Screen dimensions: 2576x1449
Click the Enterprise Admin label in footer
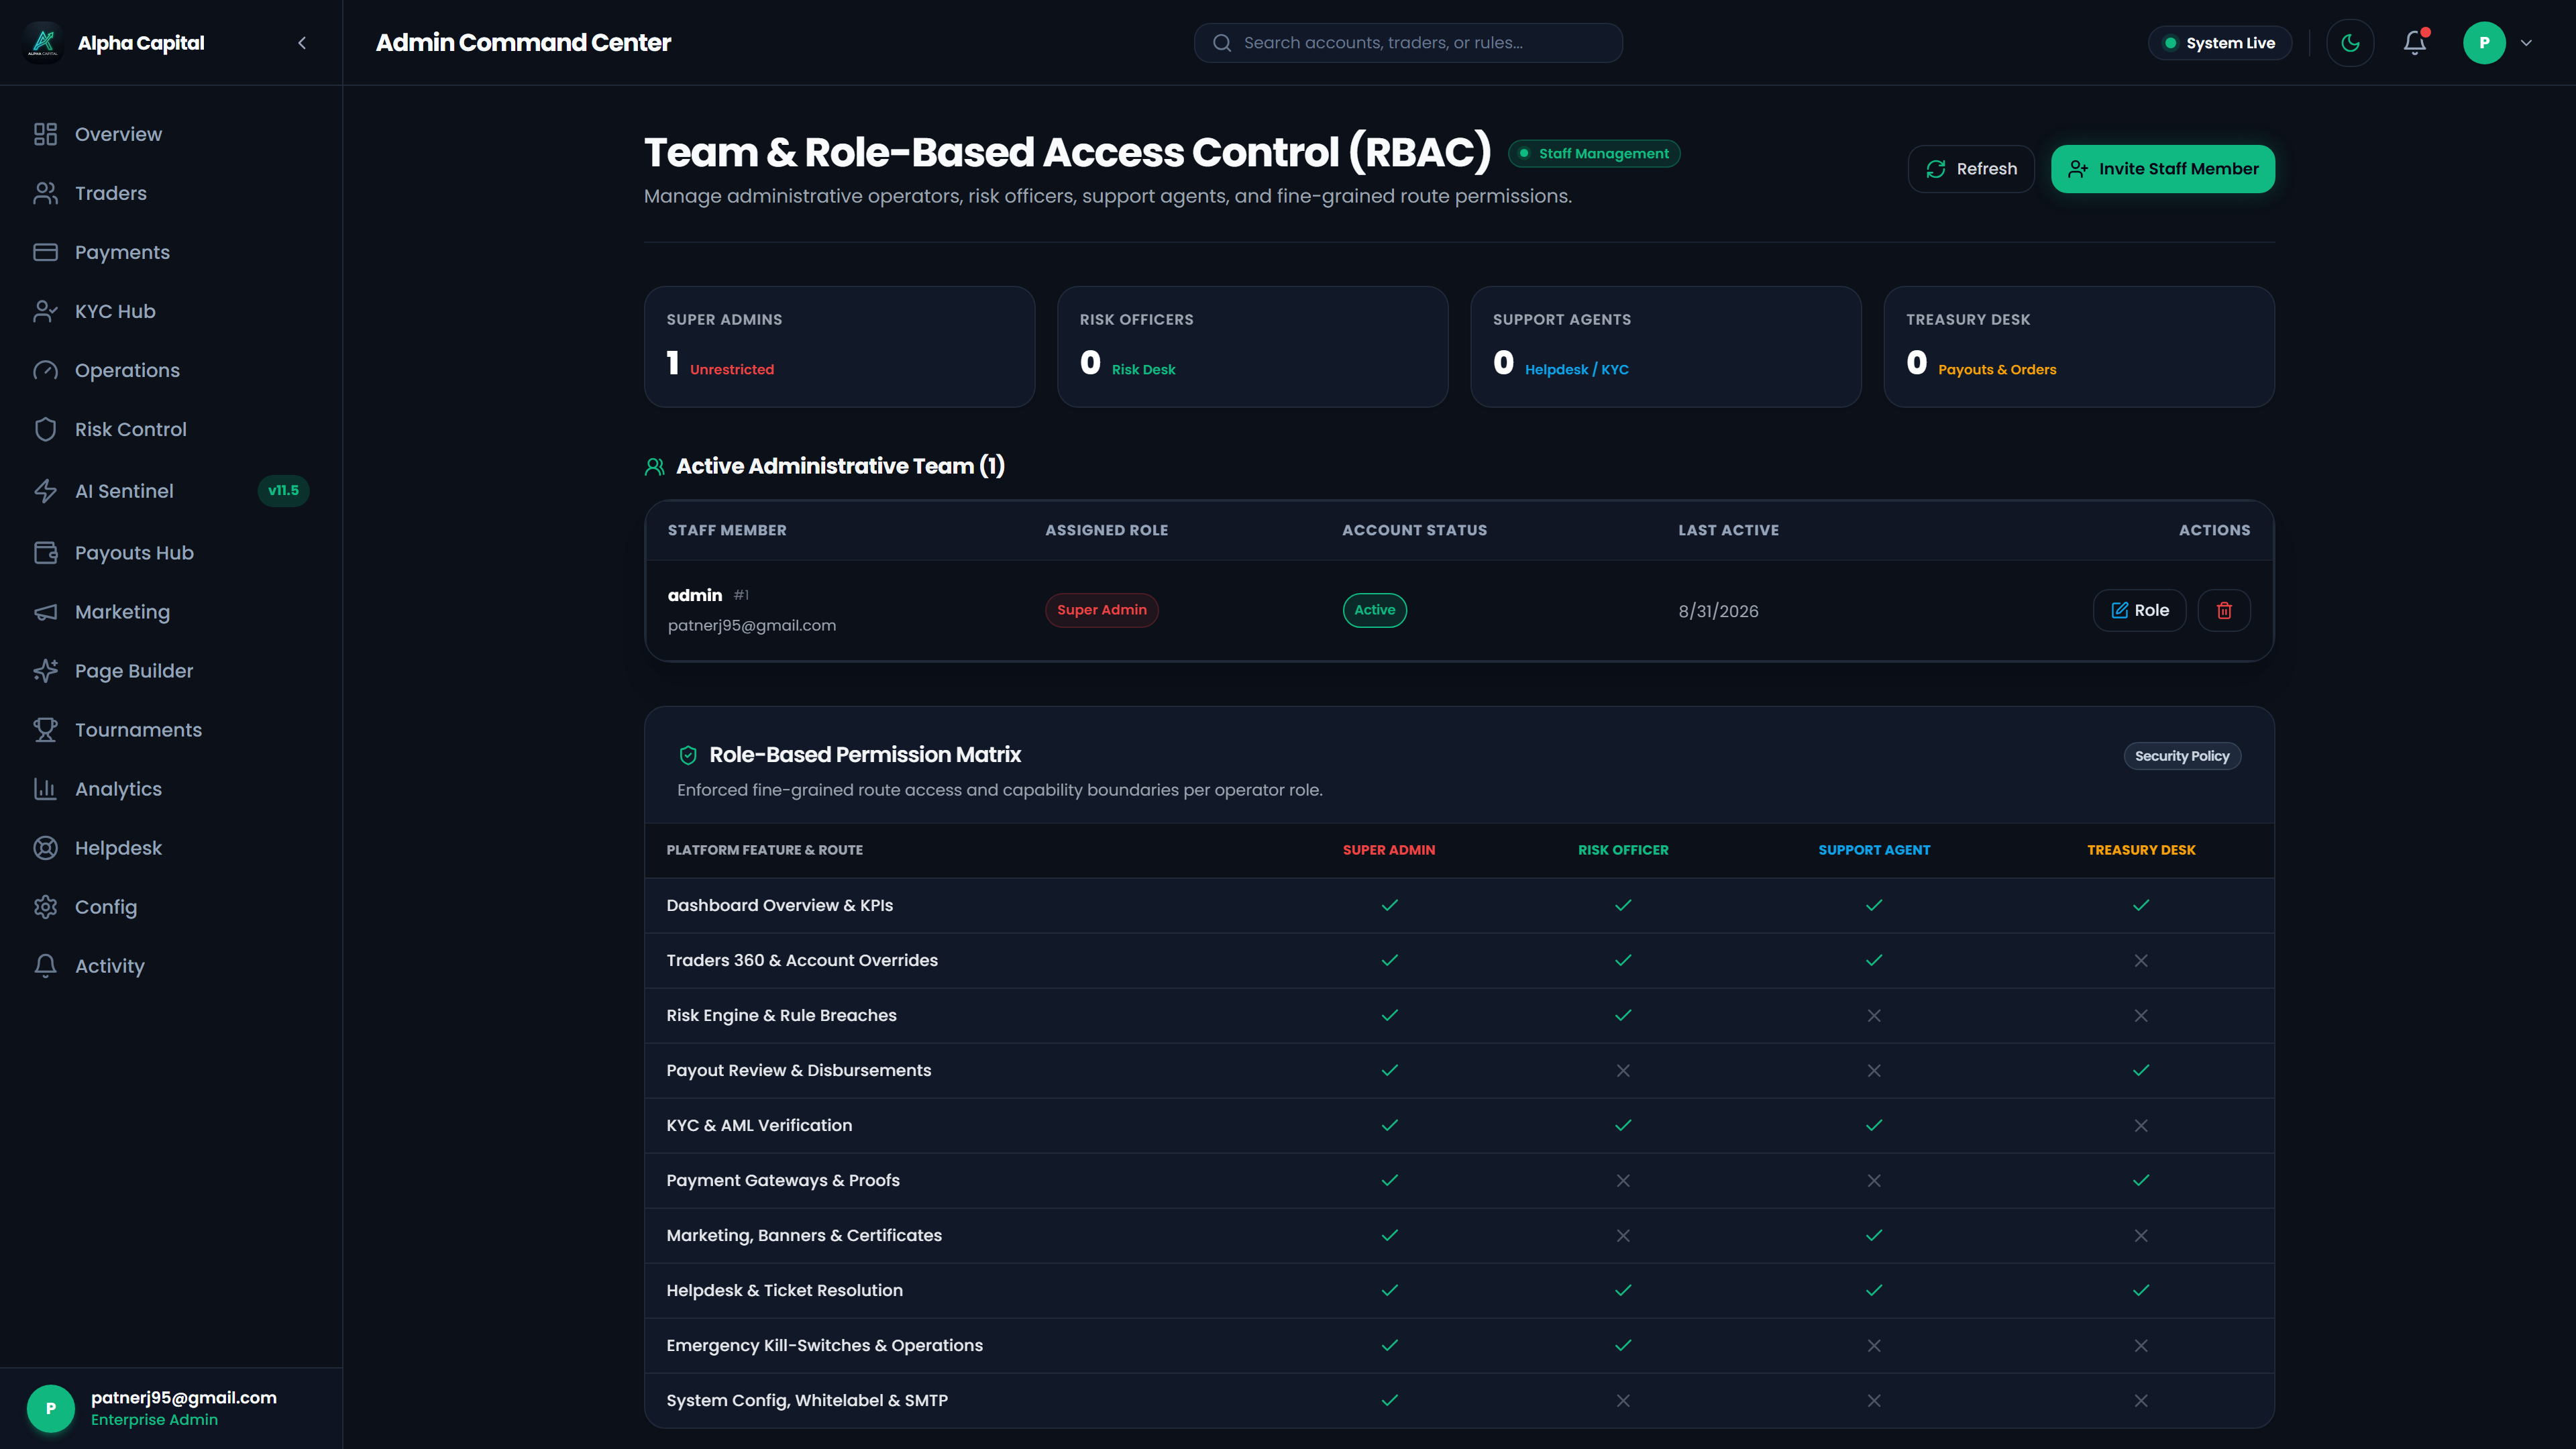point(154,1420)
